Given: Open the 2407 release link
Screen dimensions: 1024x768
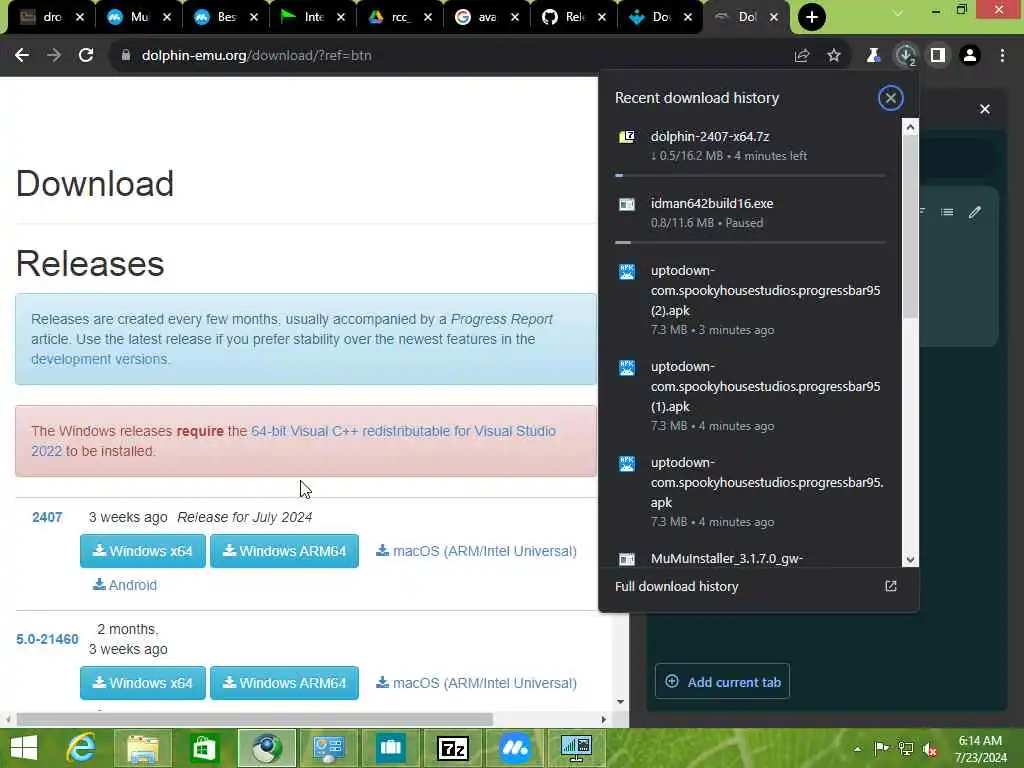Looking at the screenshot, I should coord(47,517).
